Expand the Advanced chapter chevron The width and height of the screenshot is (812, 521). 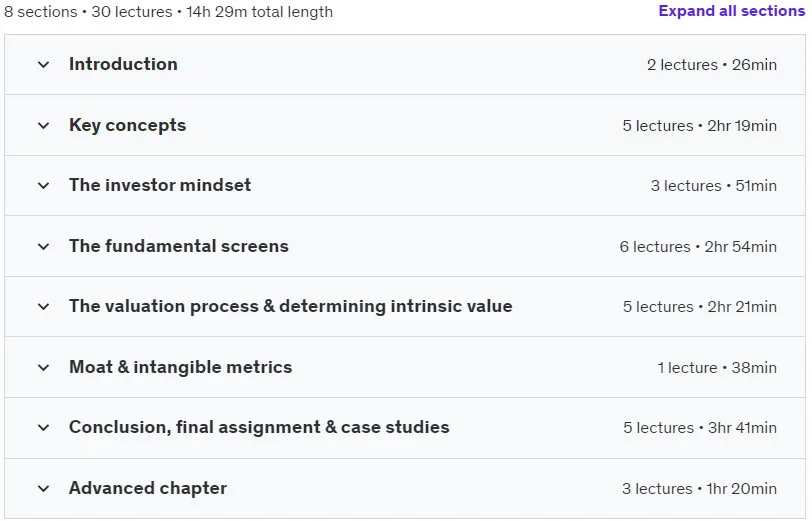click(44, 488)
